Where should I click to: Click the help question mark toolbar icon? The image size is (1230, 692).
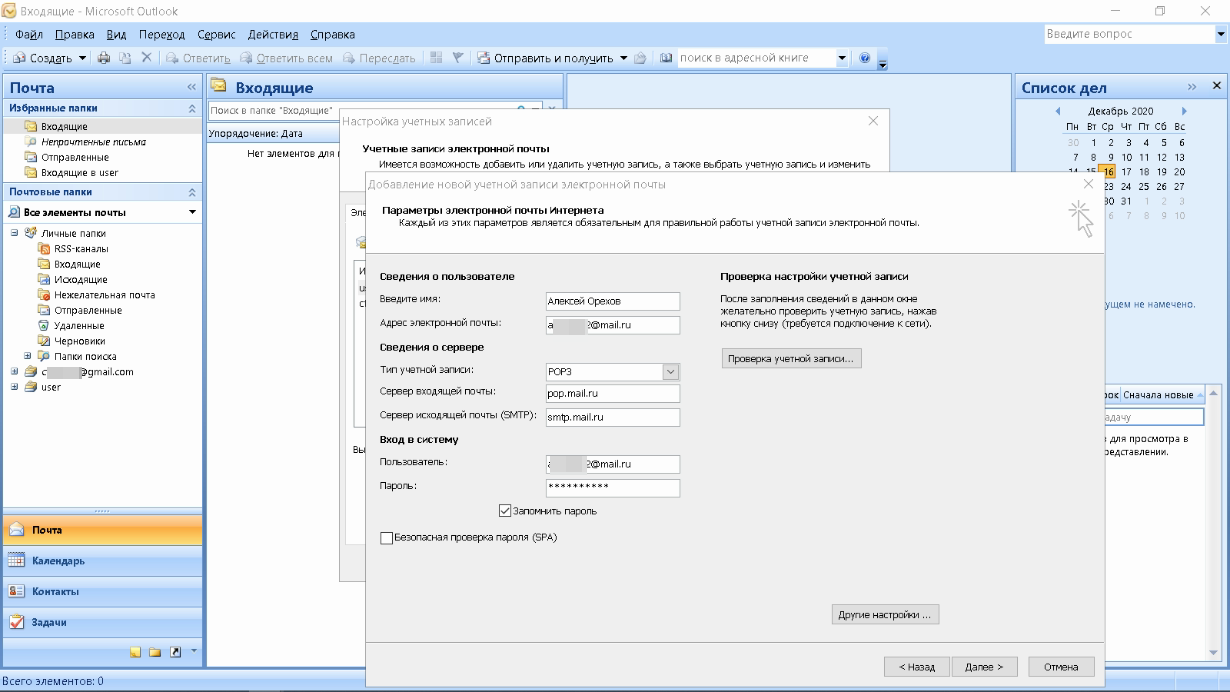click(864, 58)
